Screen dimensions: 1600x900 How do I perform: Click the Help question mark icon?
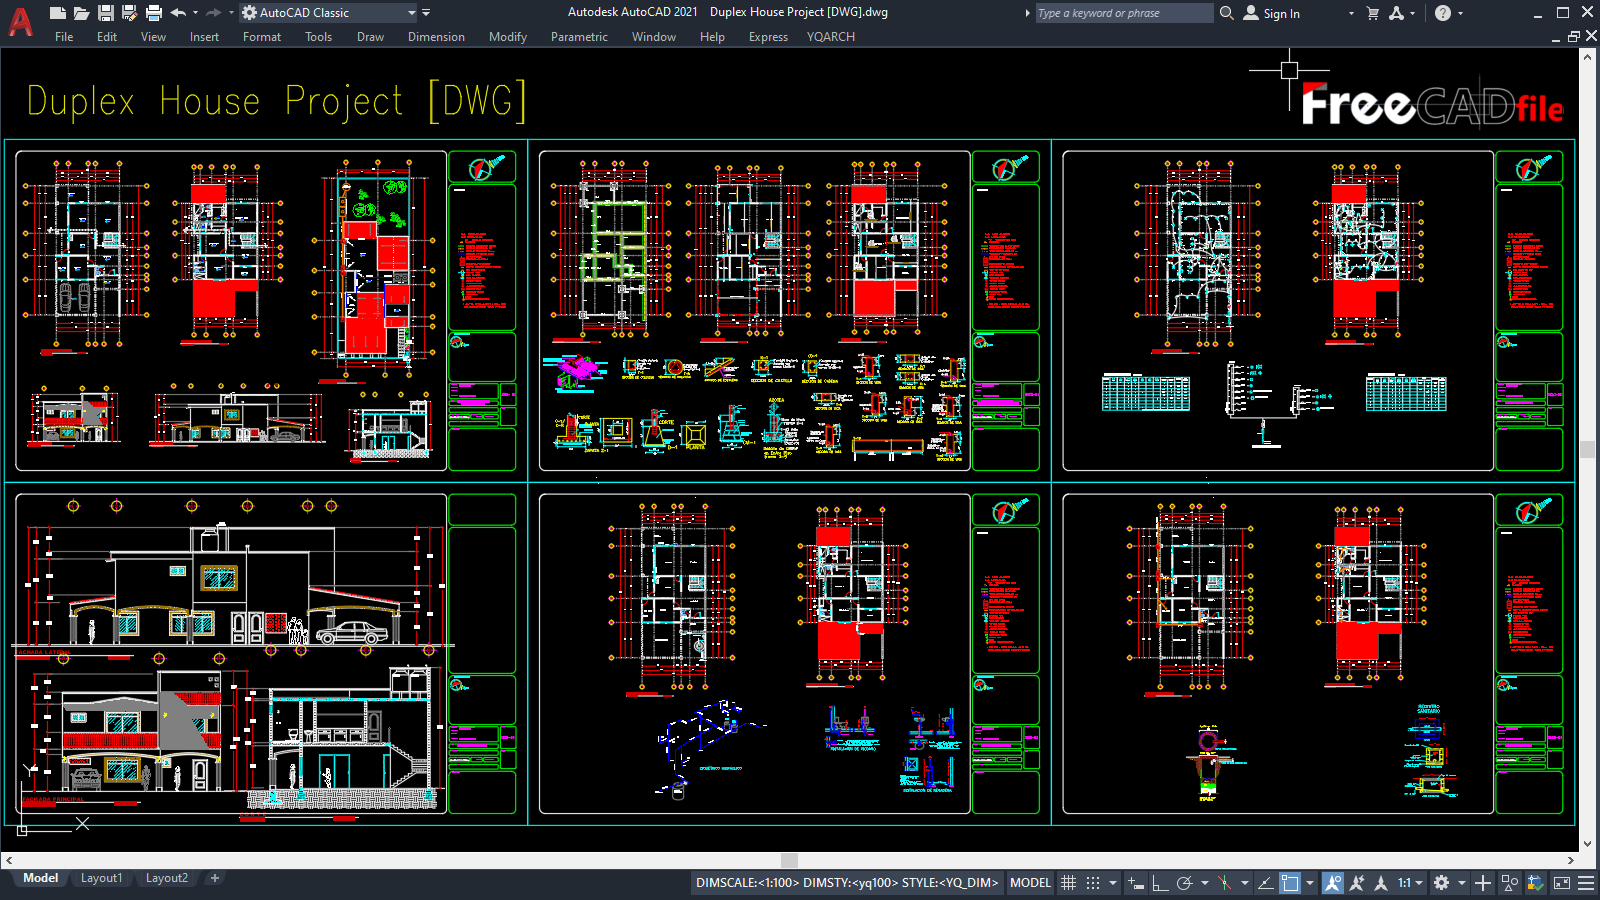[1442, 13]
